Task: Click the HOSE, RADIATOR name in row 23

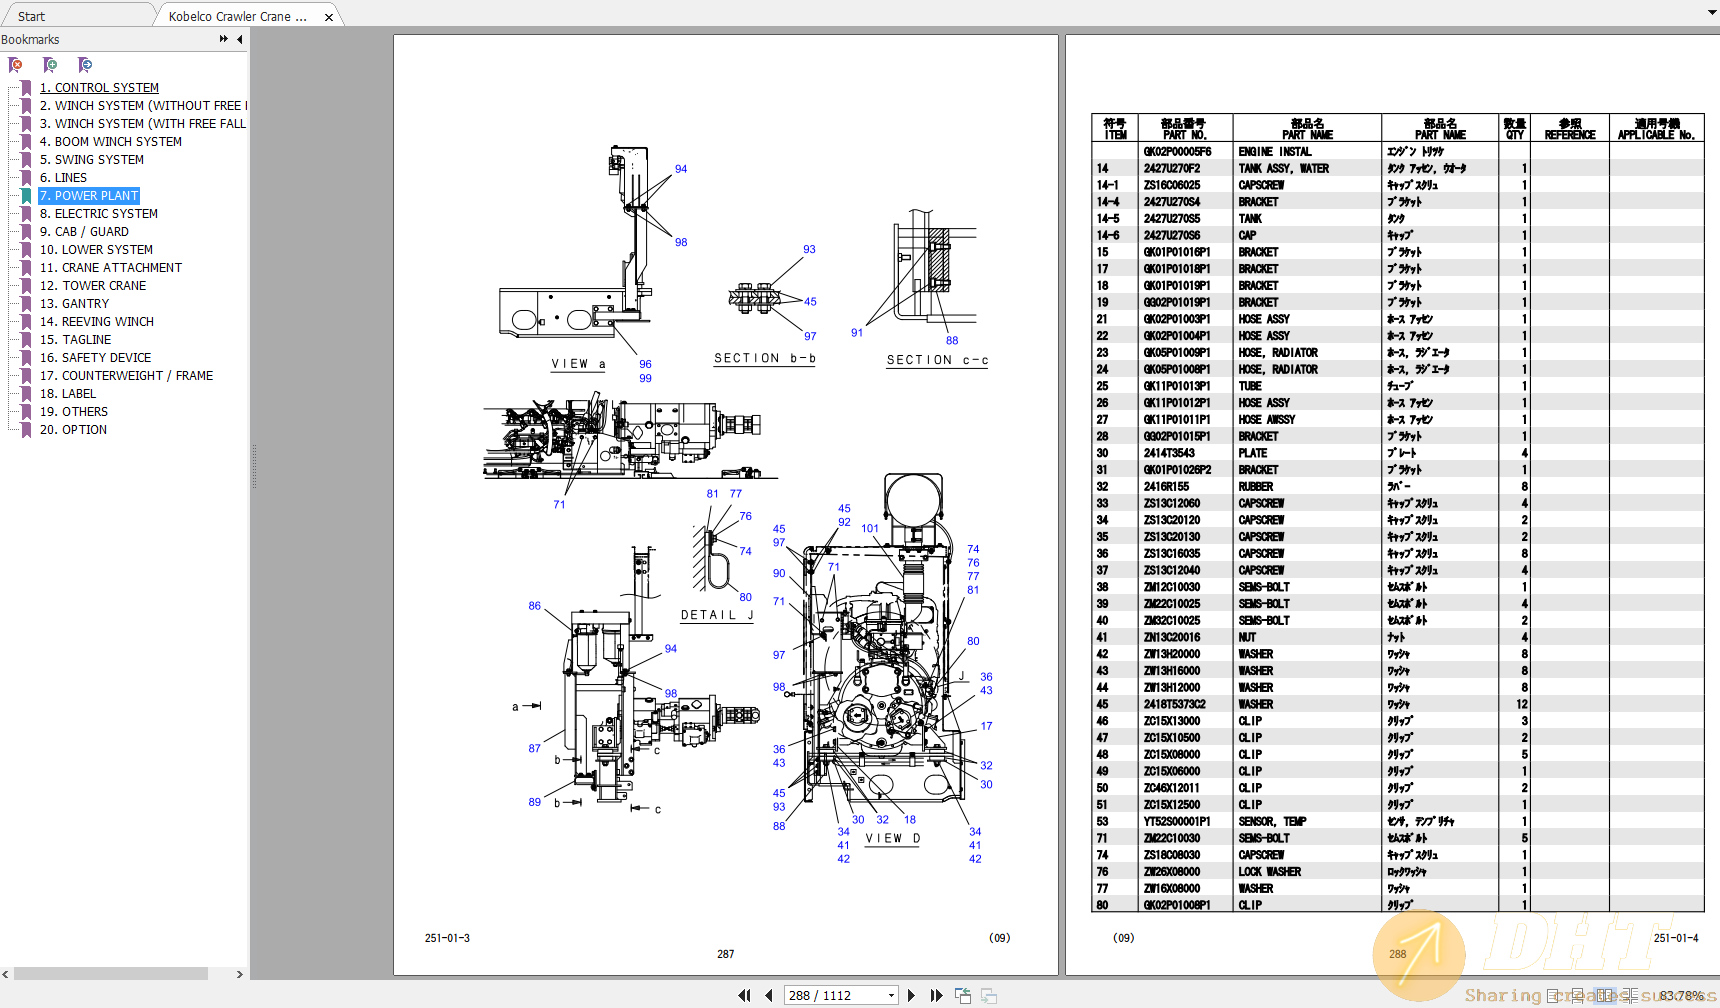Action: point(1278,353)
